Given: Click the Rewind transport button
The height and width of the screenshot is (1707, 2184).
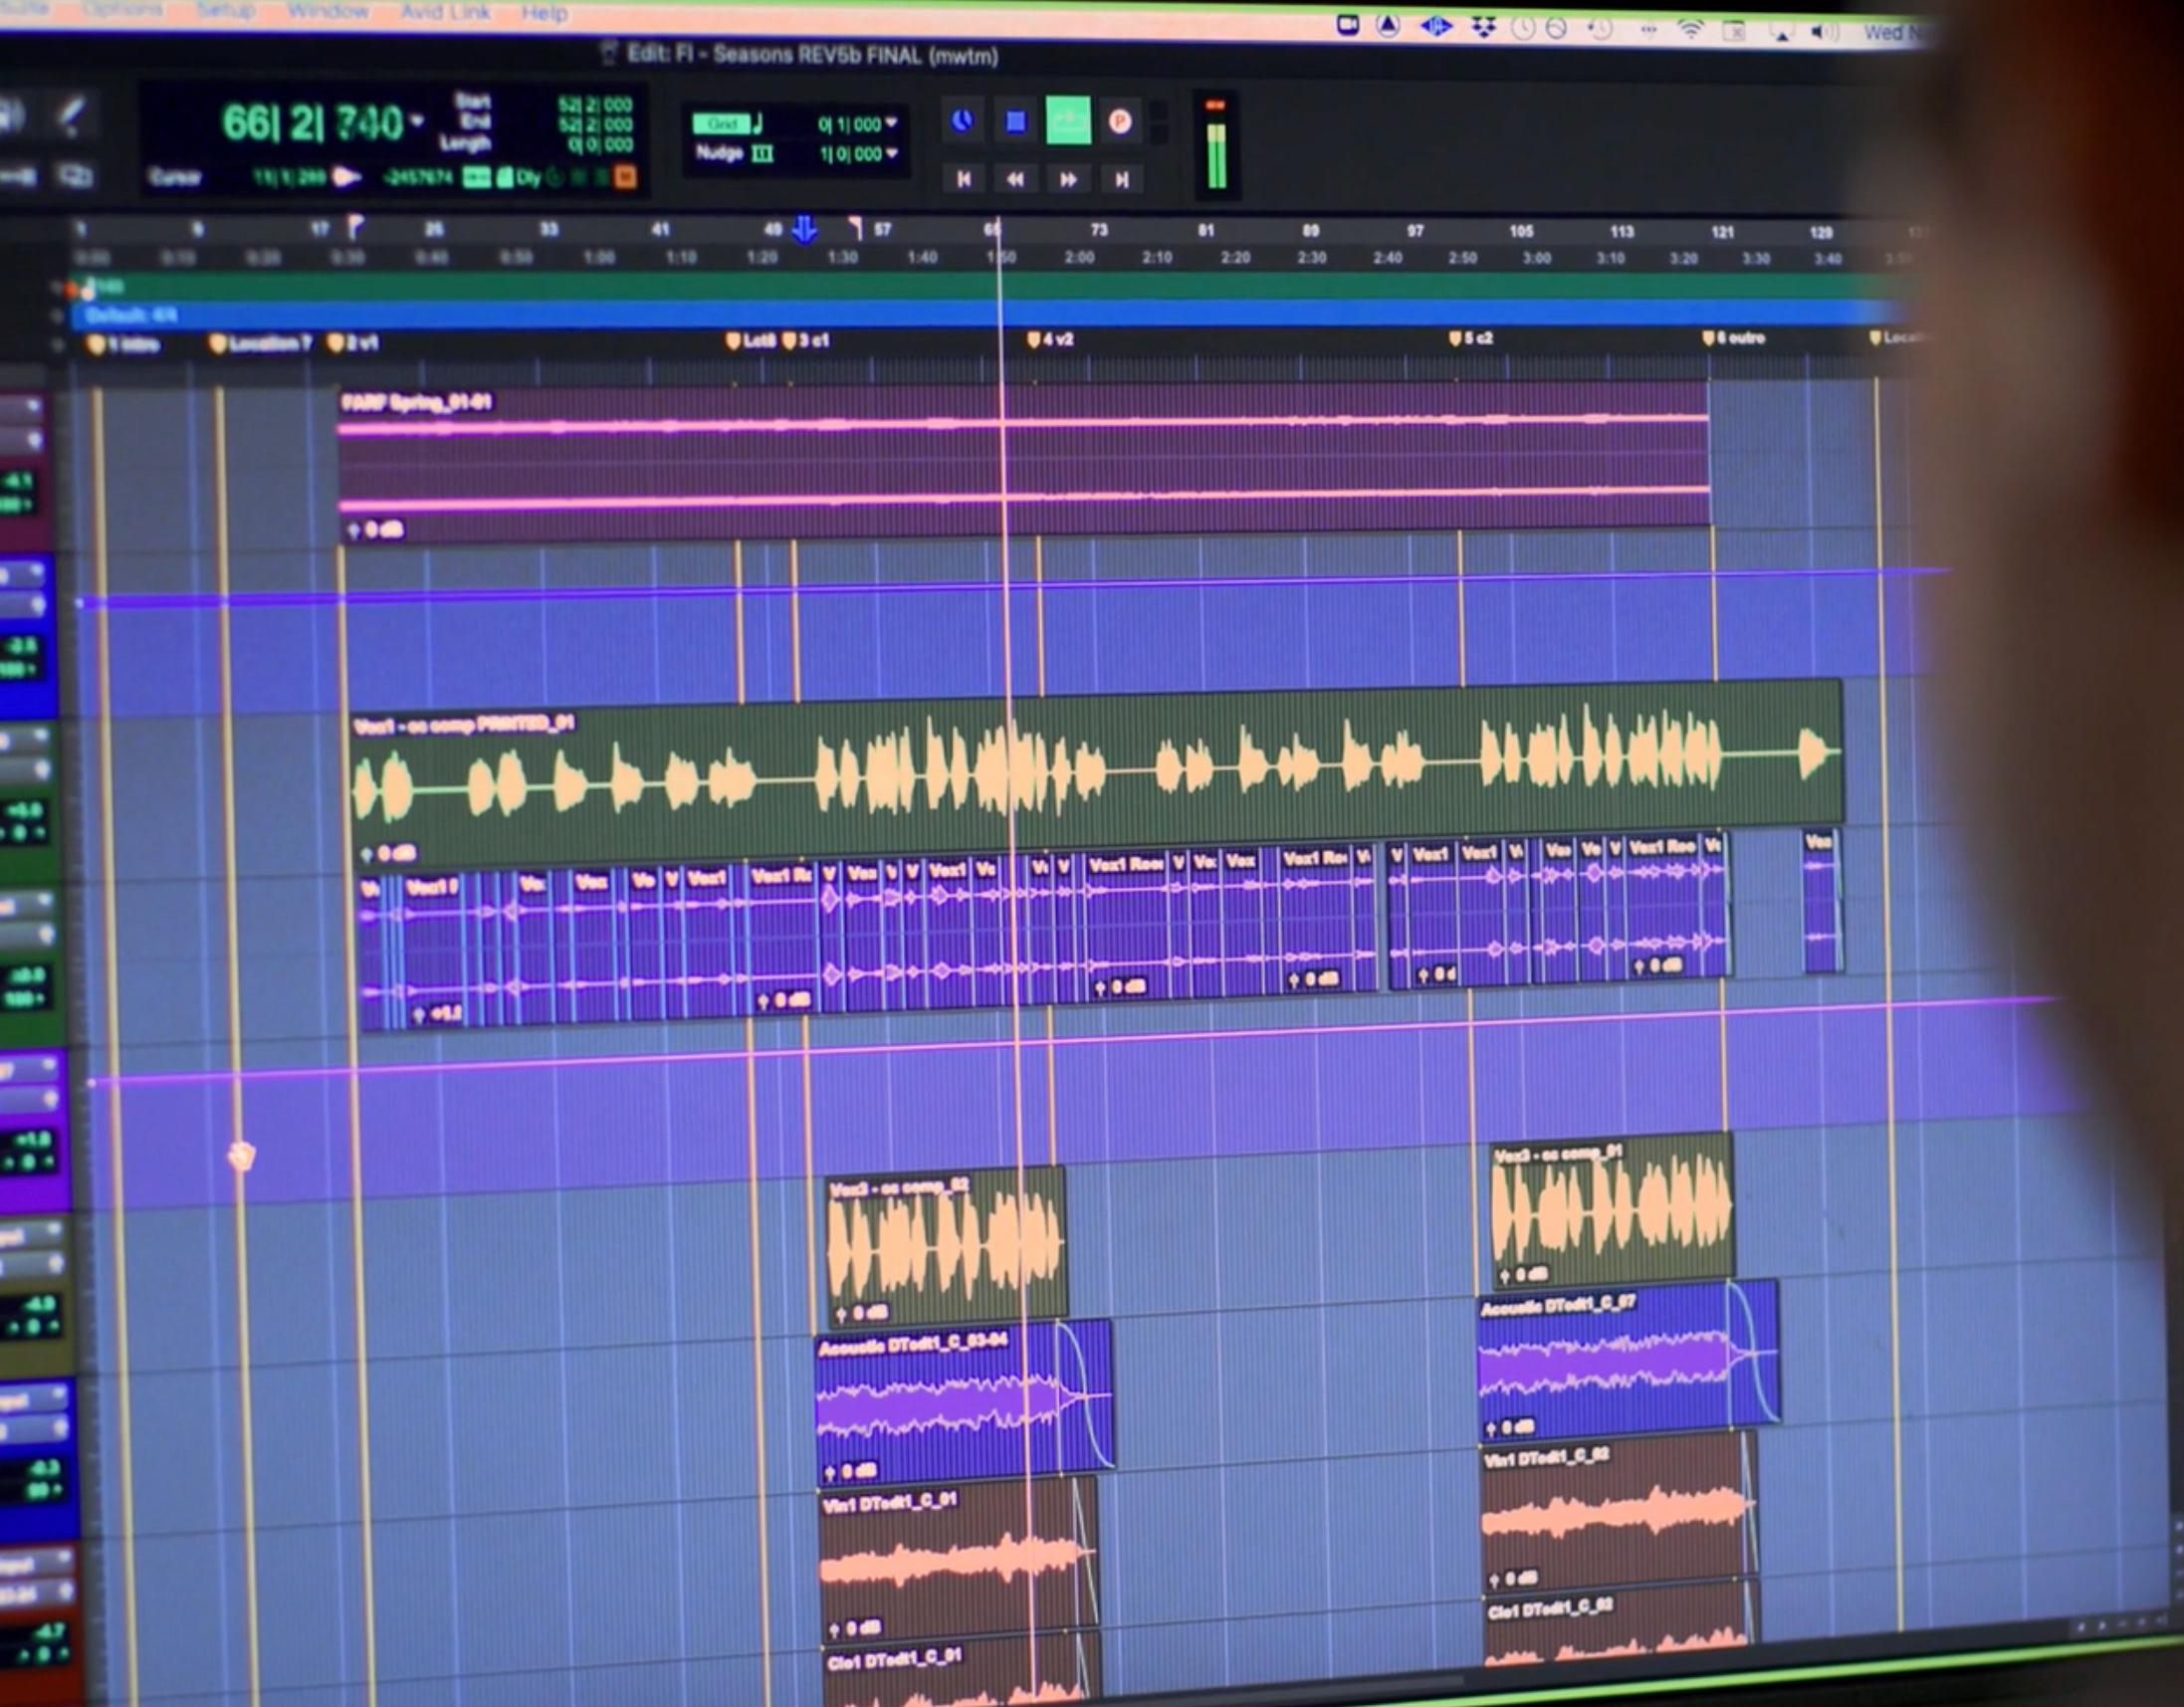Looking at the screenshot, I should [1015, 179].
